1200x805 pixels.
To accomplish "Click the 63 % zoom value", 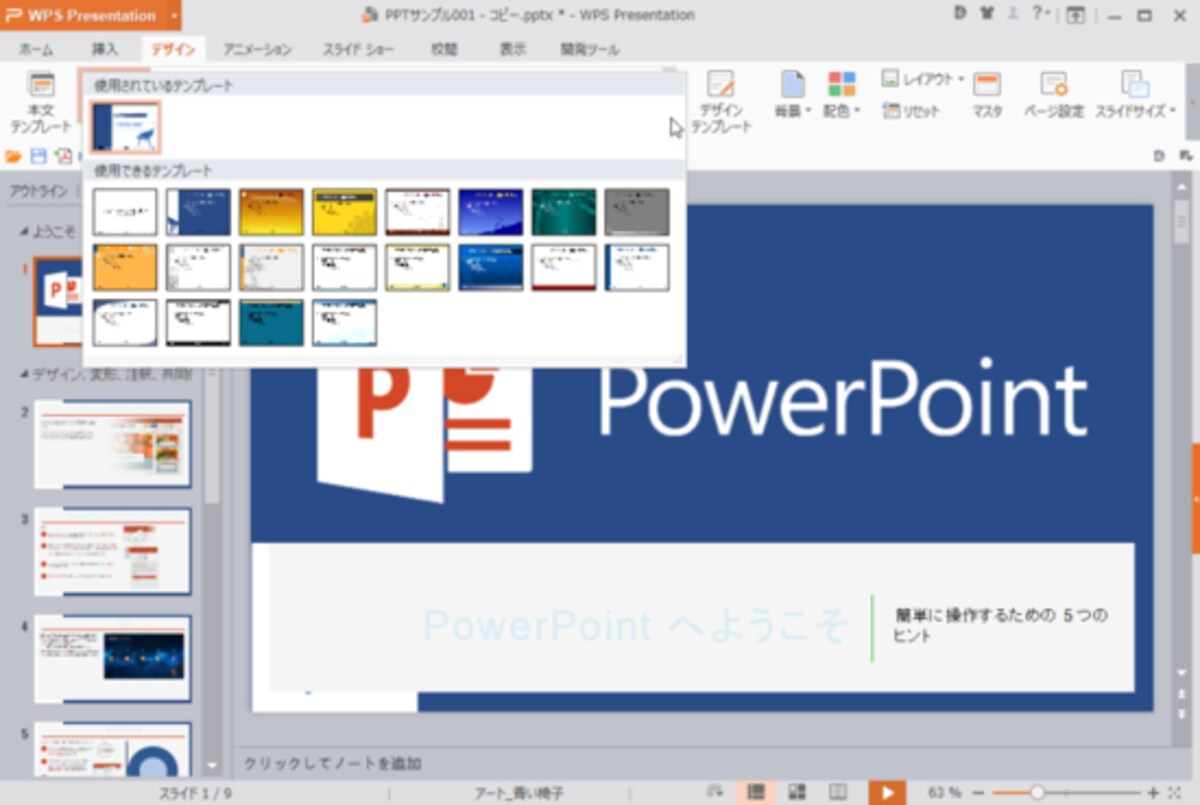I will 944,793.
